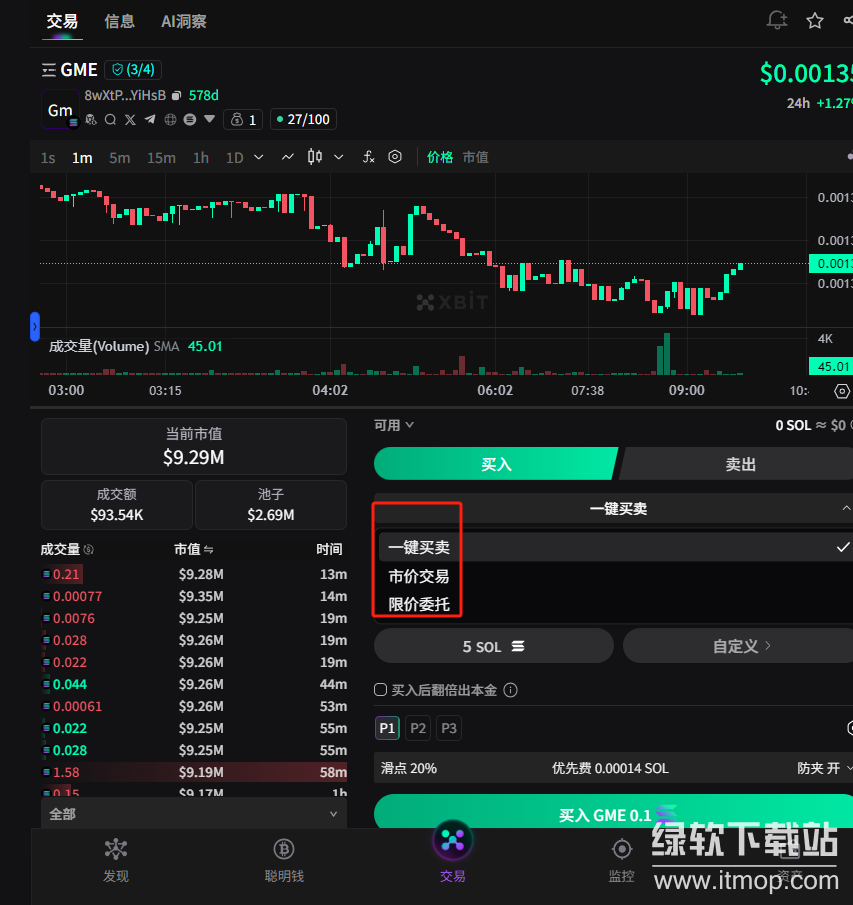Add a price alert with the bell icon

click(x=776, y=21)
